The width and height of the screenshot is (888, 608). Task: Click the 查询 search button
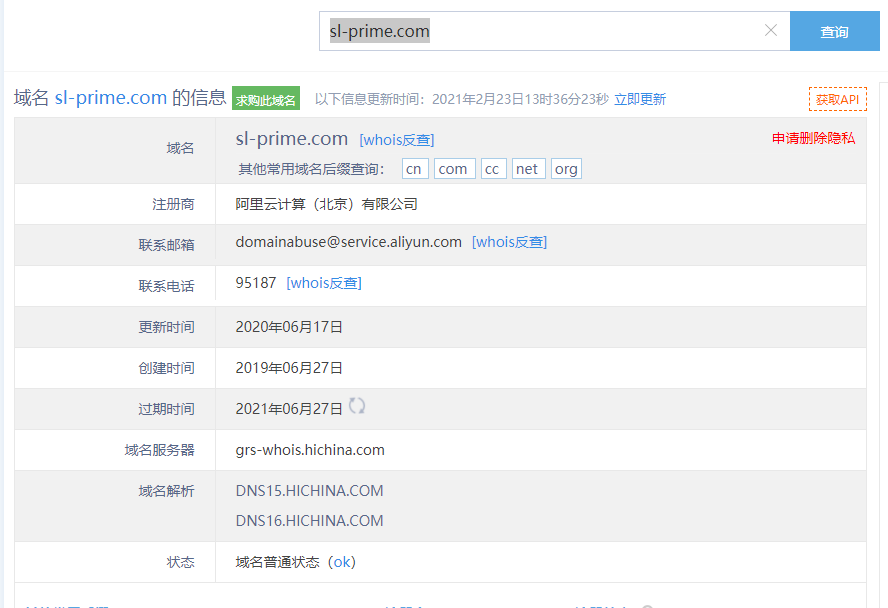click(834, 32)
